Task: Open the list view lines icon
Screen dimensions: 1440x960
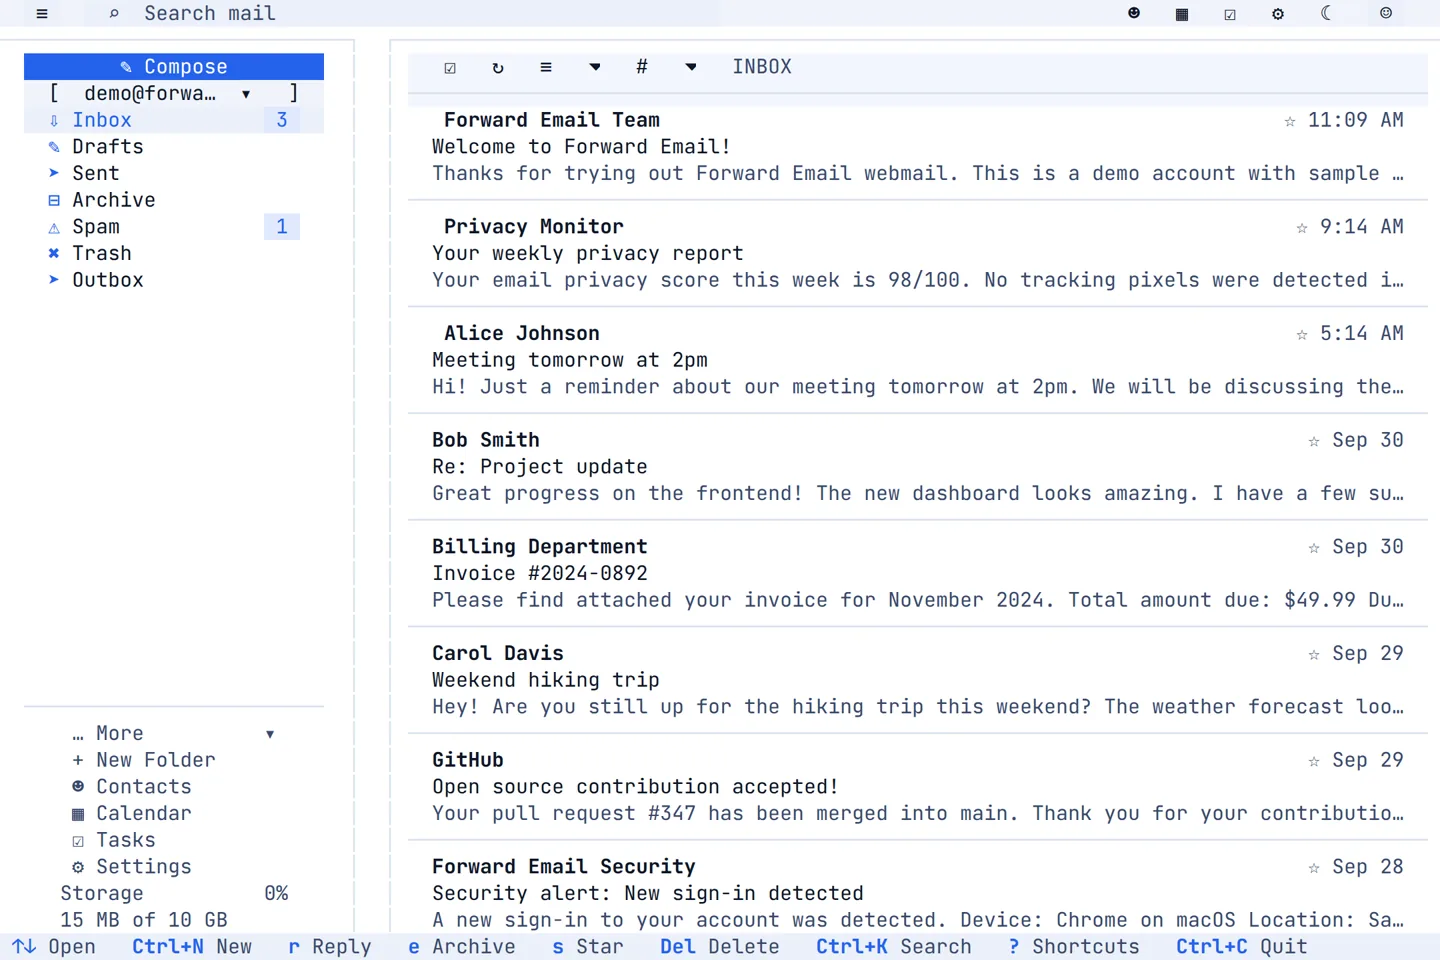Action: [546, 67]
